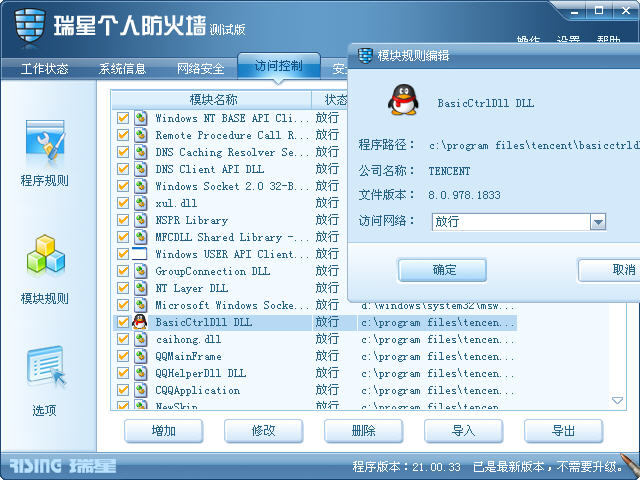Image resolution: width=640 pixels, height=480 pixels.
Task: Toggle QQMainFrame checkbox
Action: (x=123, y=356)
